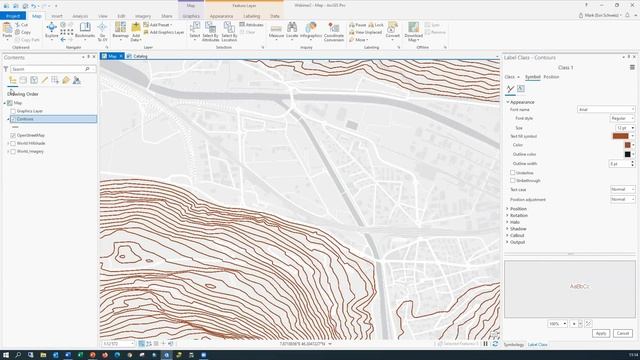The image size is (640, 360).
Task: Switch to the Labeling ribbon tab
Action: [x=251, y=16]
